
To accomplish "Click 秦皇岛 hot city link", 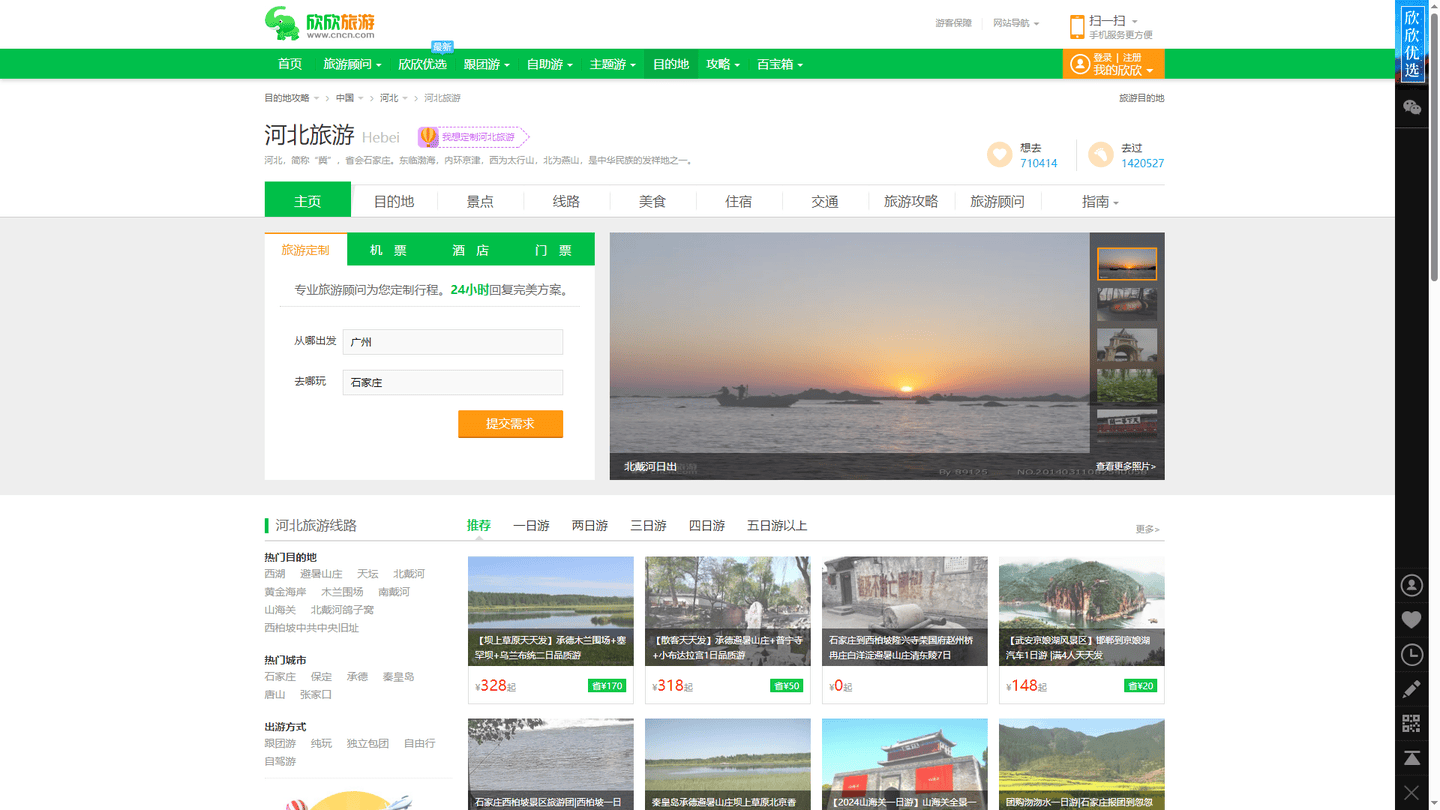I will point(398,677).
